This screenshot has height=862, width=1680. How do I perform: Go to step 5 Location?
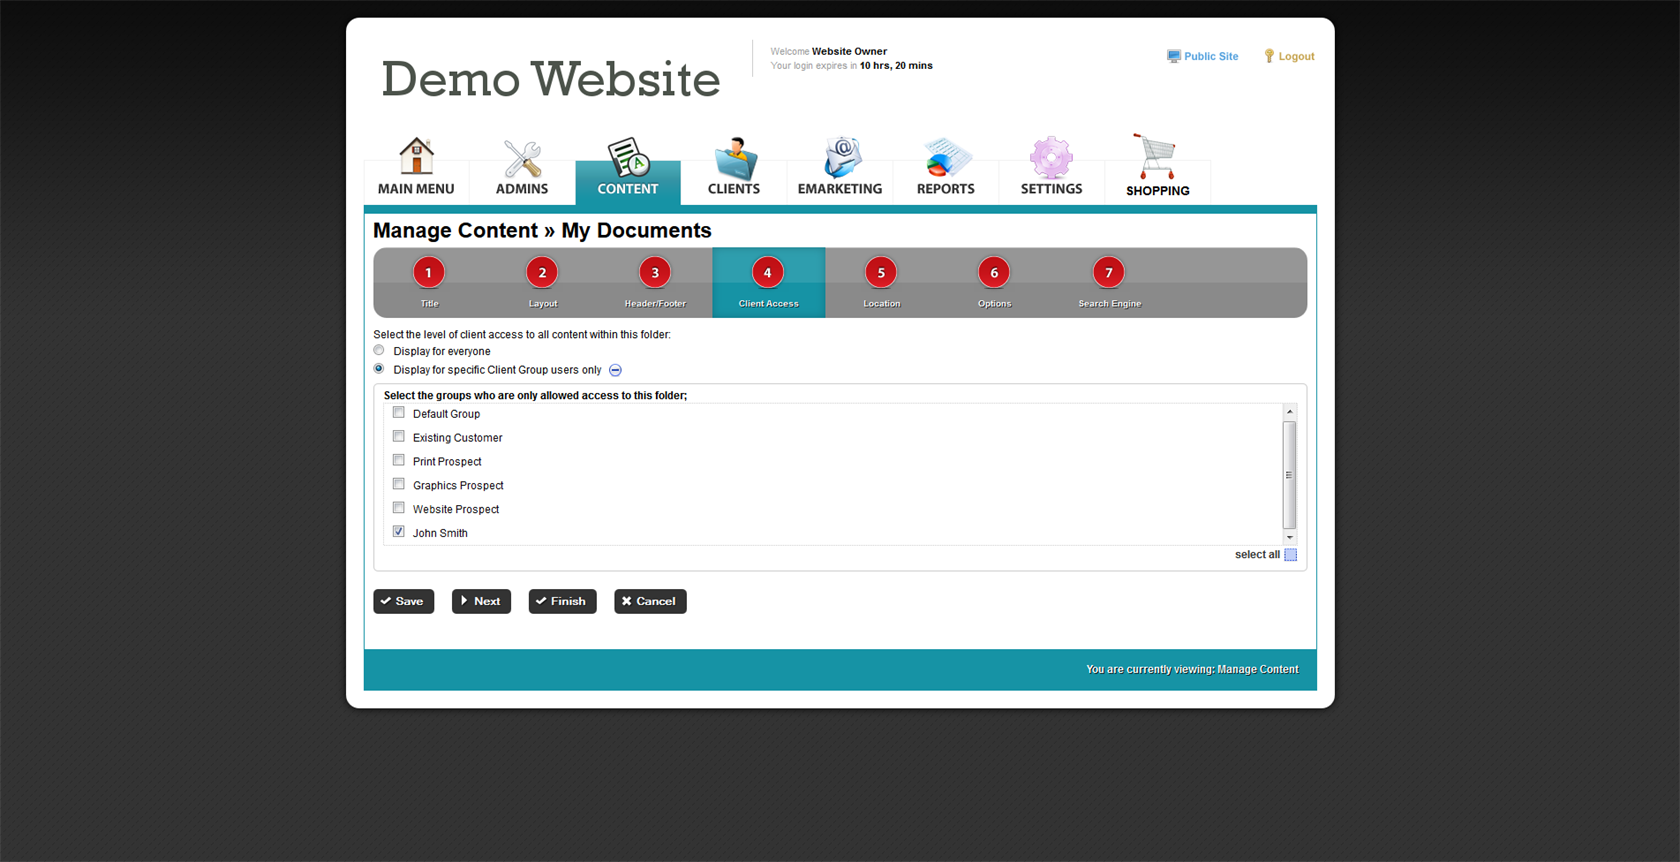[x=881, y=273]
